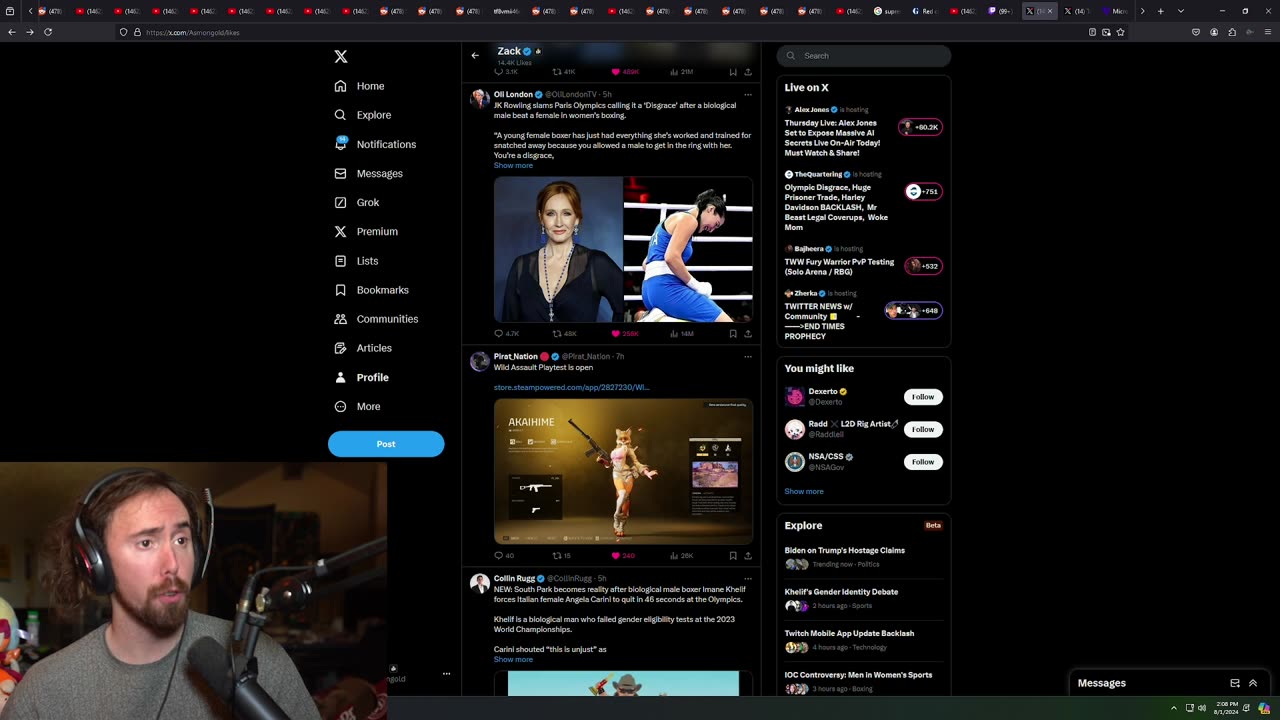The width and height of the screenshot is (1280, 720).
Task: Open account options beside profile name
Action: (x=446, y=674)
